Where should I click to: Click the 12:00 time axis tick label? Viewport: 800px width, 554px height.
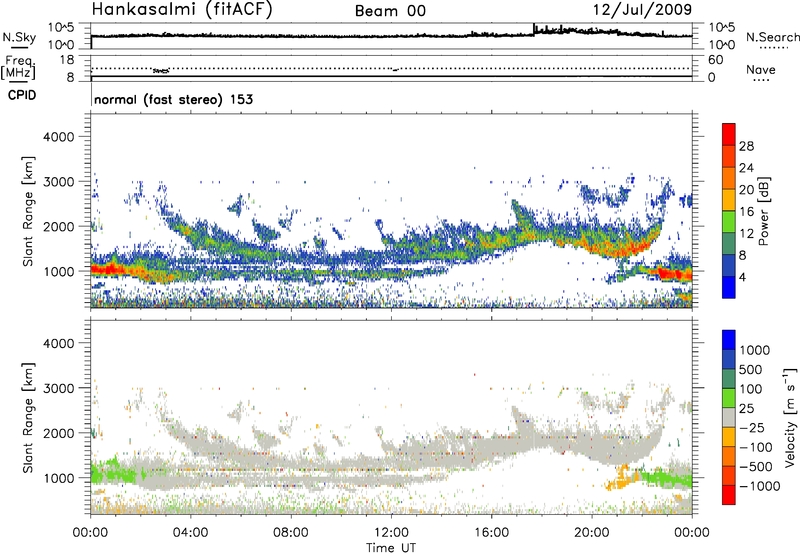[x=391, y=533]
